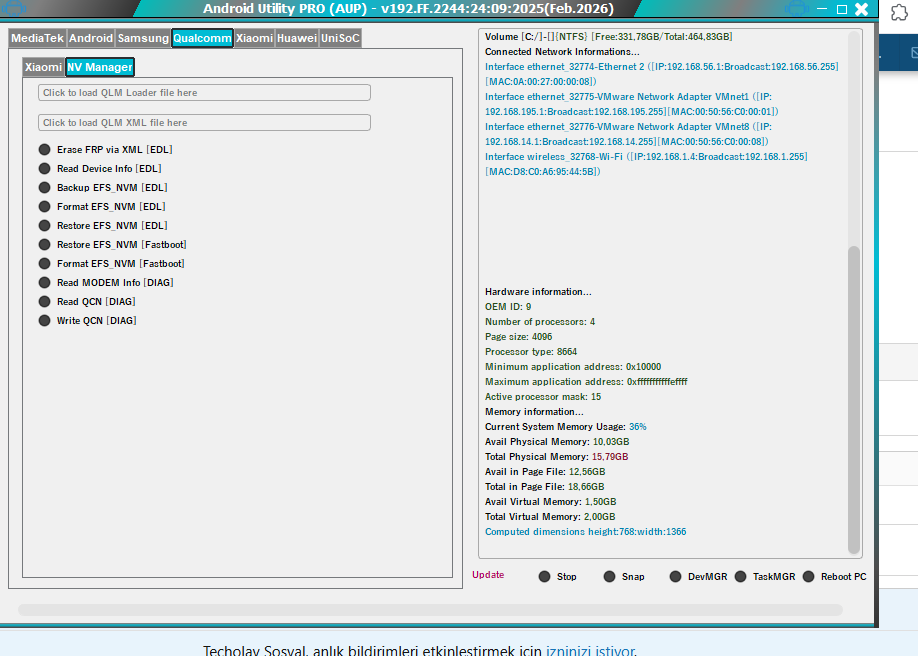918x656 pixels.
Task: Click 'Total Physical Memory: 15,79GB' line
Action: click(557, 457)
